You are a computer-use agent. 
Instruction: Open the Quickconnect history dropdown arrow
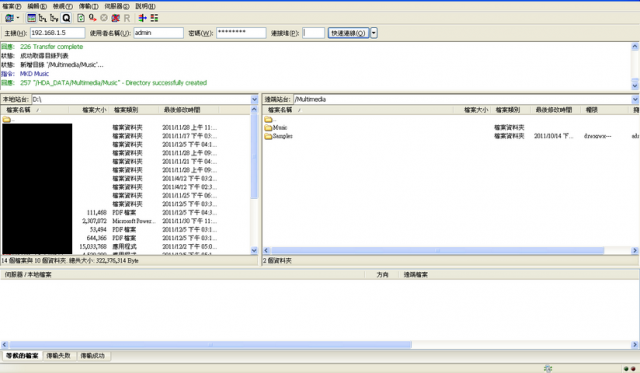point(374,33)
